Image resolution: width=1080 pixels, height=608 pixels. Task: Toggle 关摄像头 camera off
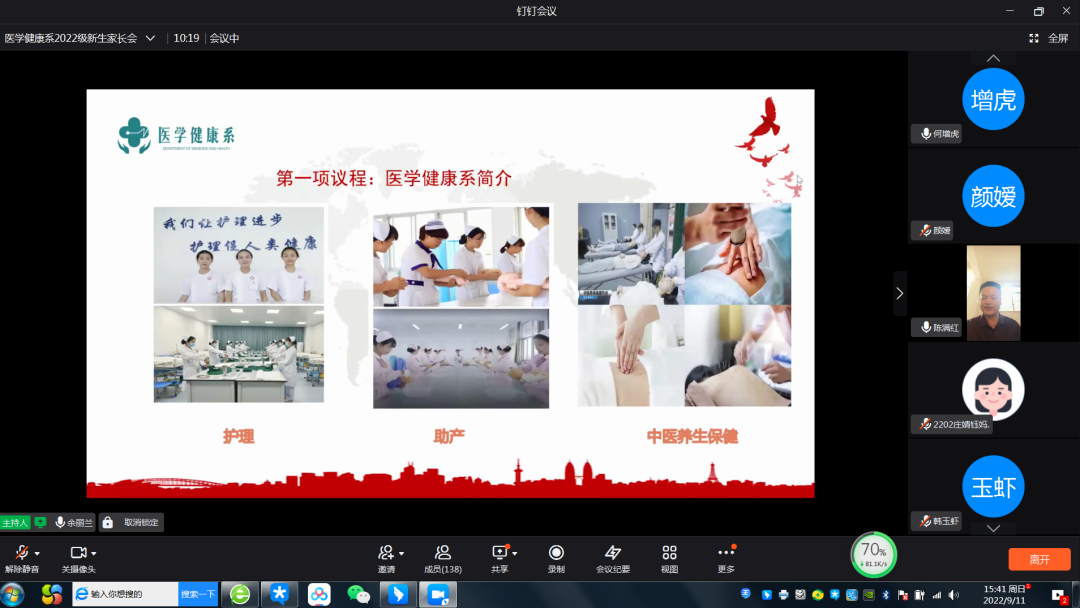click(x=77, y=553)
